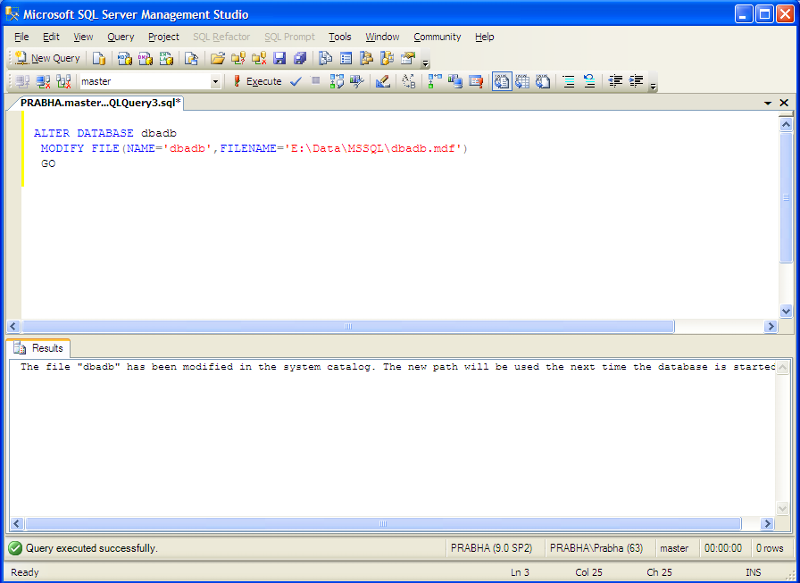Click the PRABHA (9.0 SP2) server status cell
The image size is (800, 583).
click(492, 548)
